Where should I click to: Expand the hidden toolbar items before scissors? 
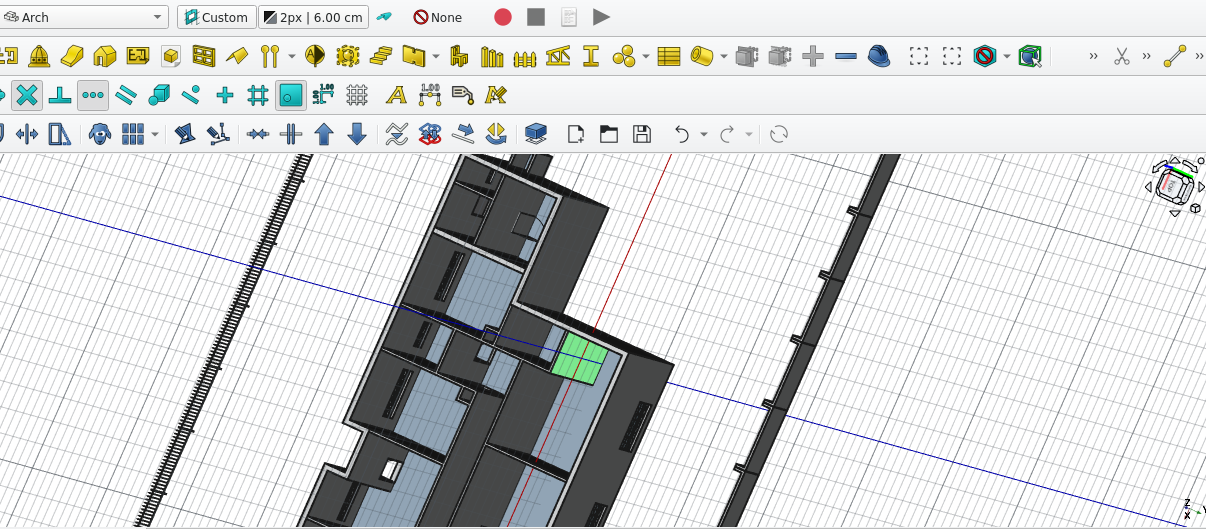(x=1093, y=56)
